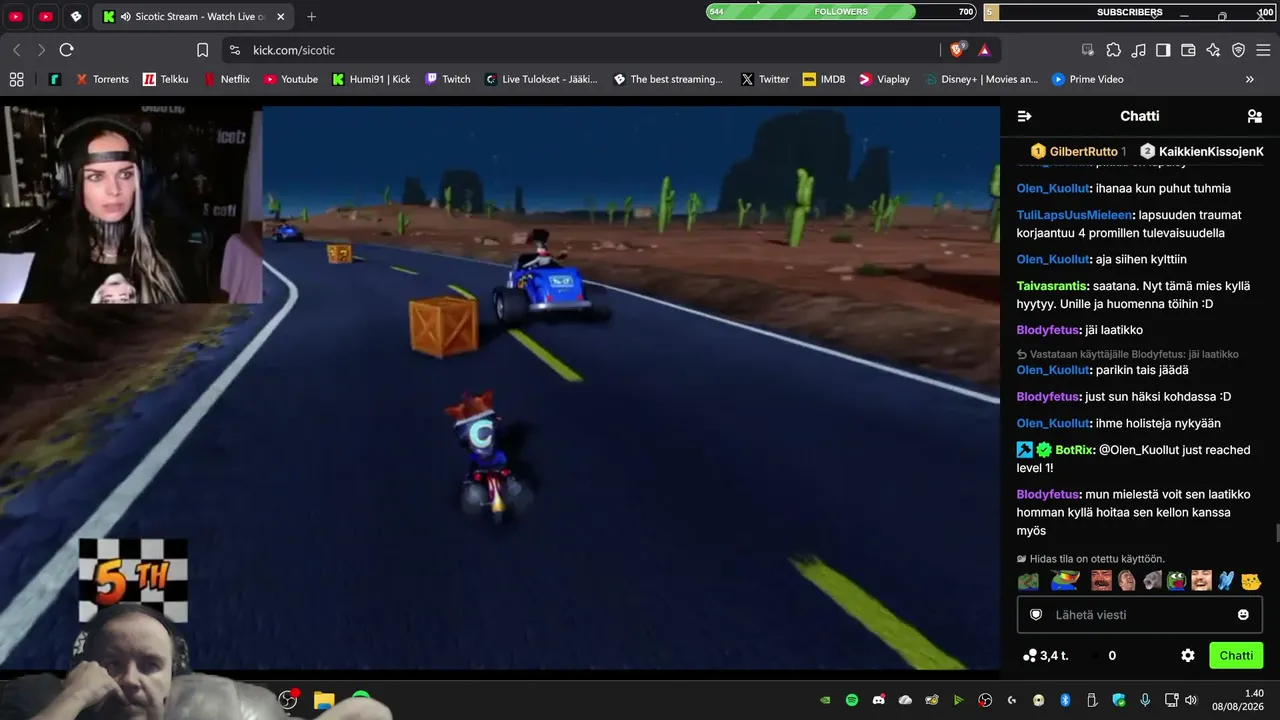1280x720 pixels.
Task: Open the Telkku bookmark
Action: click(166, 79)
